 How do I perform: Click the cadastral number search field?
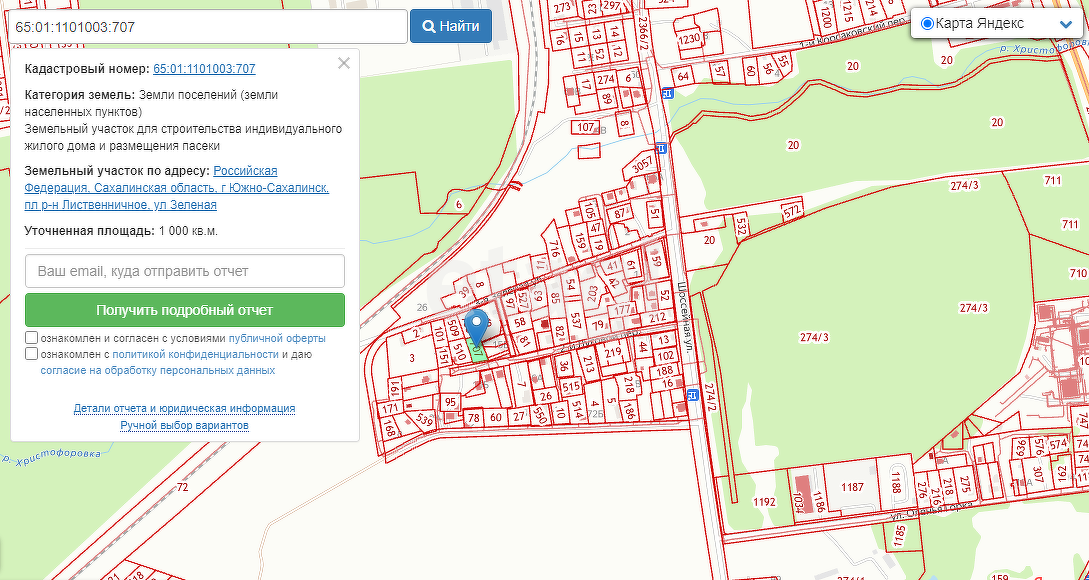pos(205,27)
